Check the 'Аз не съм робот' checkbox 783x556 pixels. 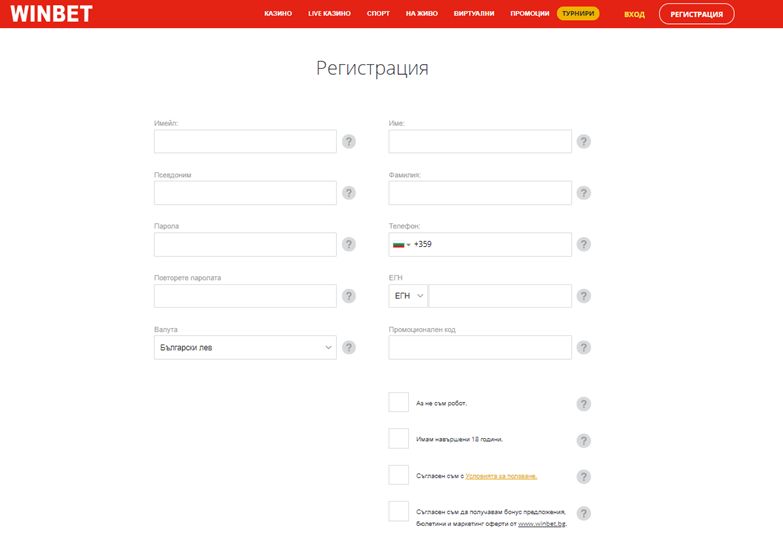[x=398, y=402]
